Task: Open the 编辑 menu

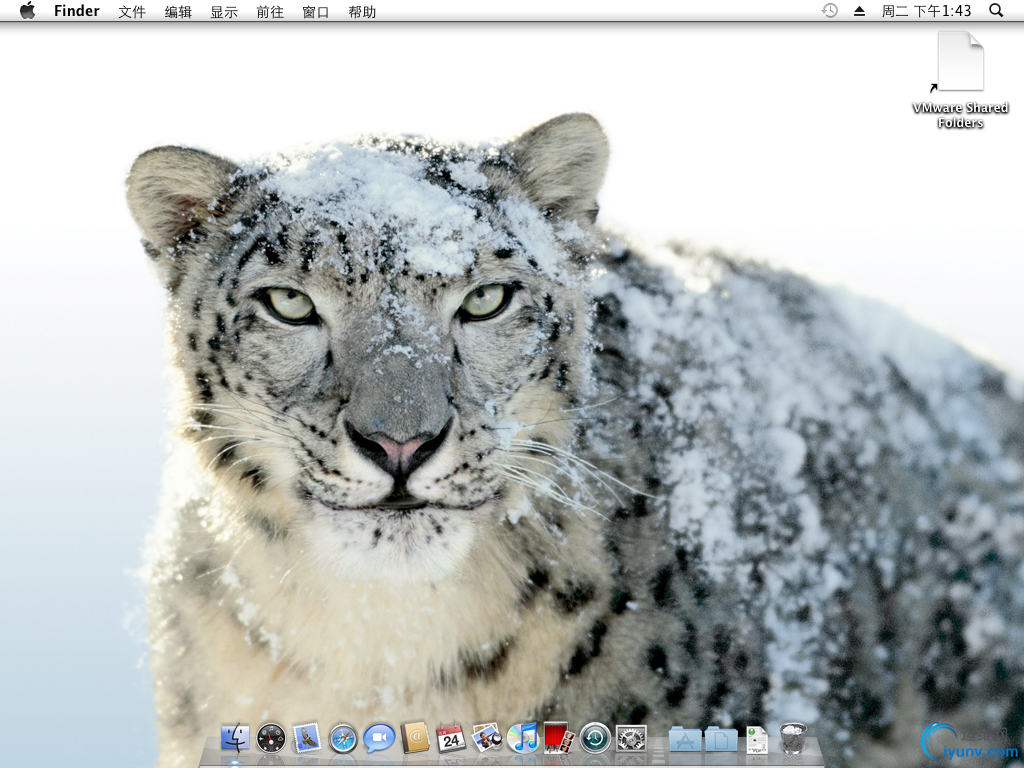Action: click(178, 12)
